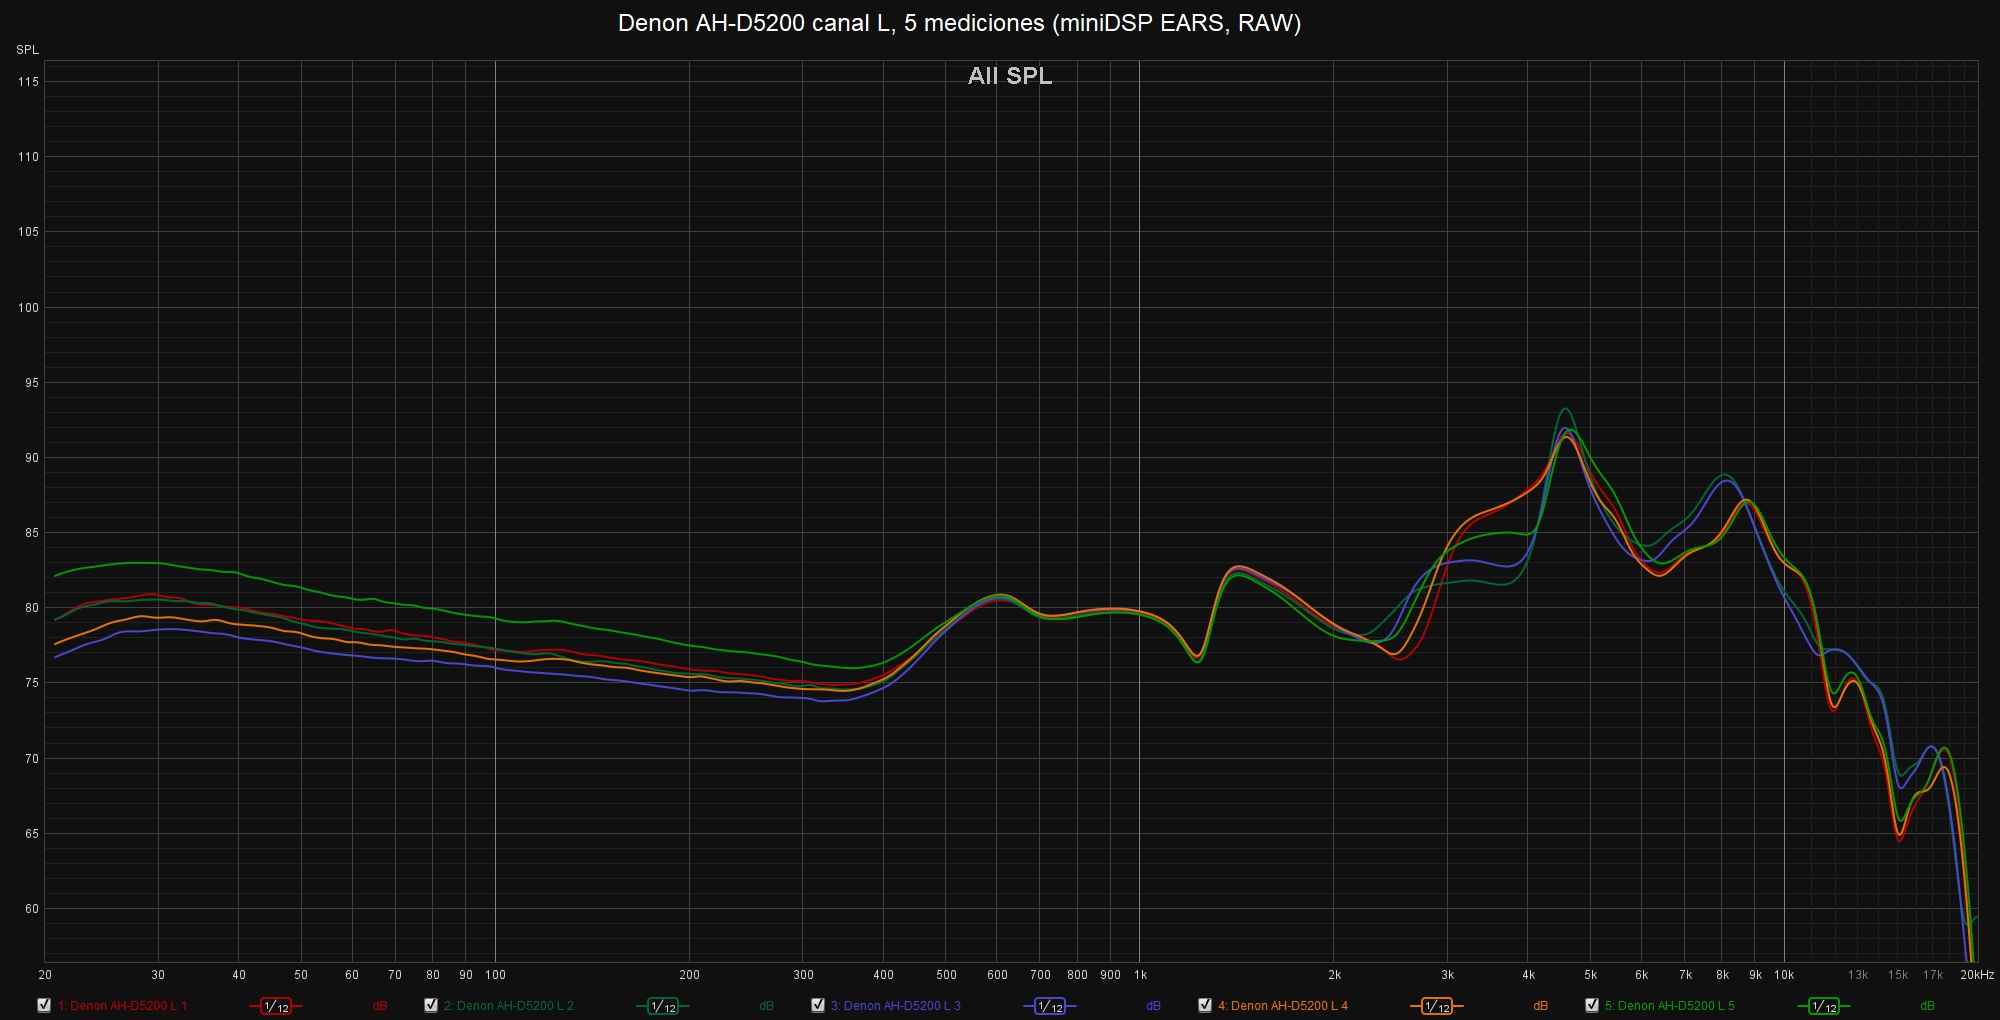This screenshot has height=1020, width=2000.
Task: Hide the Denon AH-D5200 L 2 trace
Action: (x=431, y=1005)
